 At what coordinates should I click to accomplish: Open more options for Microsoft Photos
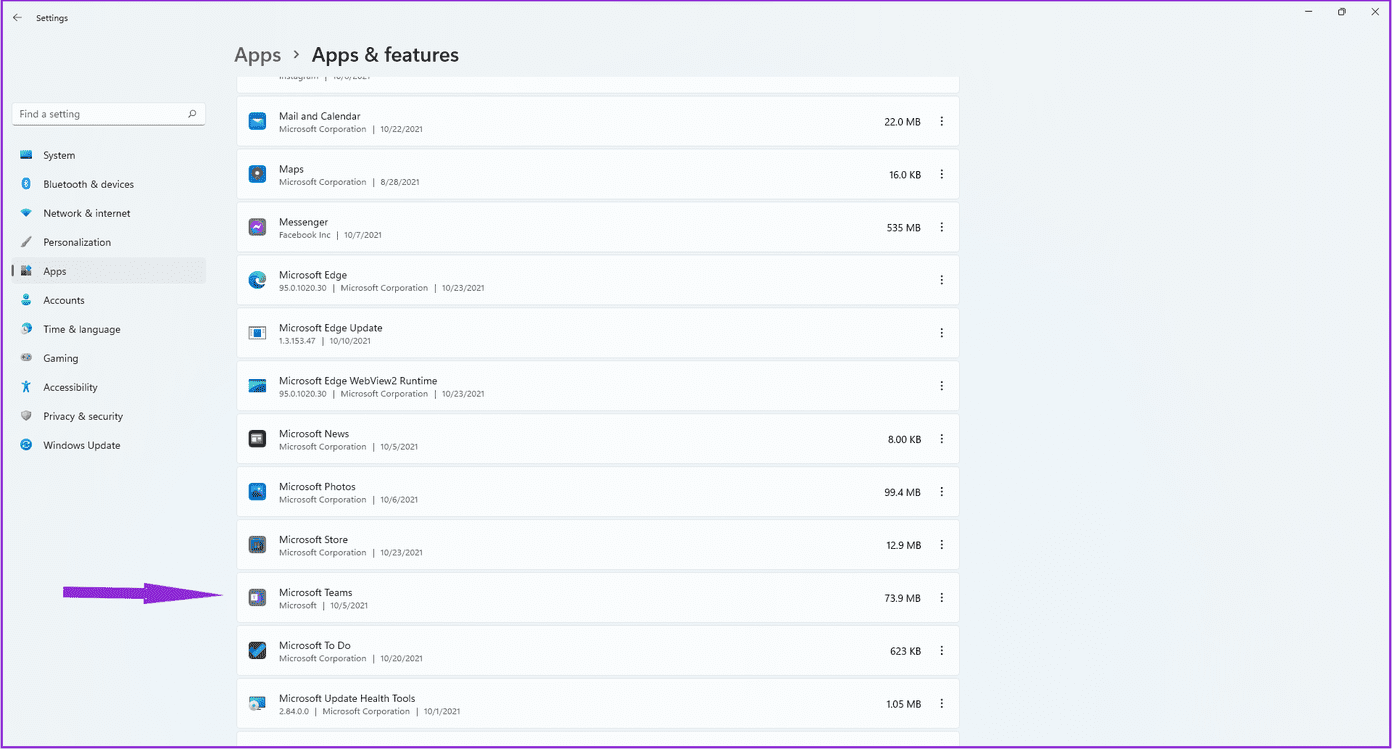[941, 493]
